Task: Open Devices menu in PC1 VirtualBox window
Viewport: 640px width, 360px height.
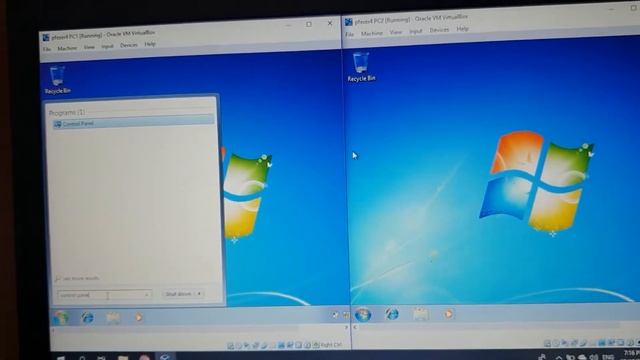Action: (129, 45)
